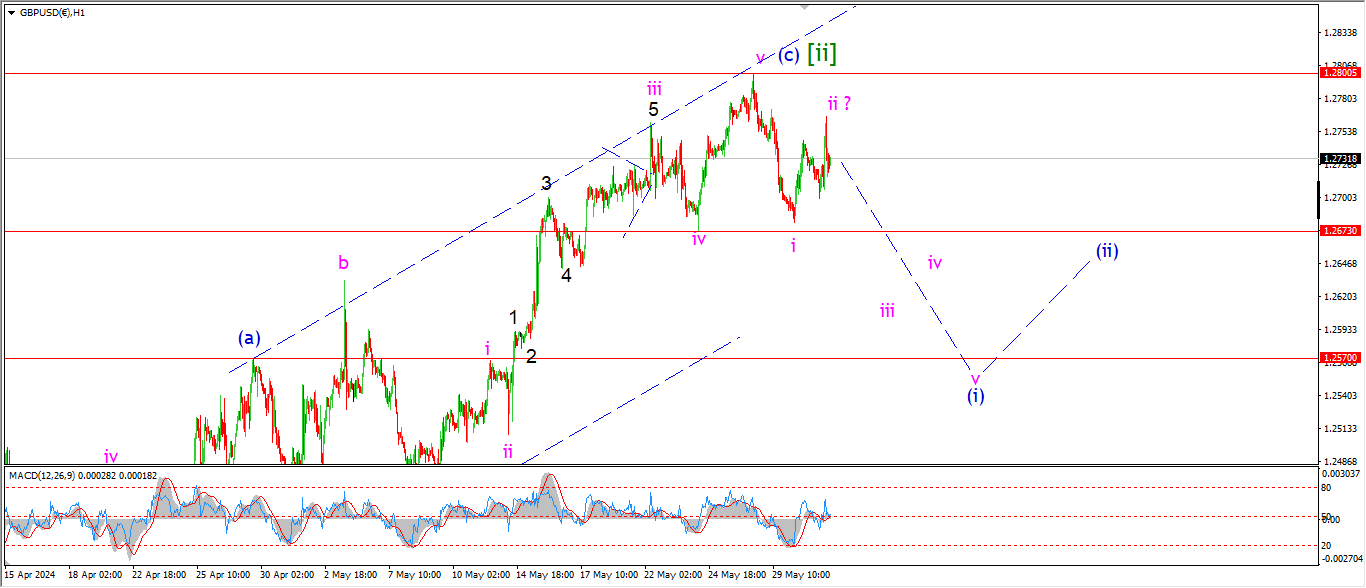Viewport: 1366px width, 588px height.
Task: Select the black 3 wave label
Action: click(x=546, y=183)
